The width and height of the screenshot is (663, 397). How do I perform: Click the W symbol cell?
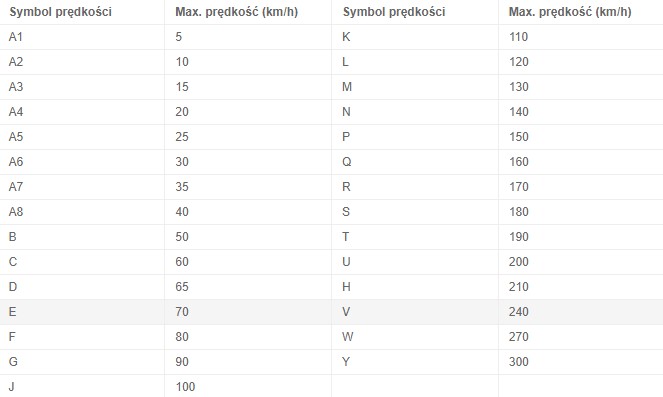coord(415,337)
